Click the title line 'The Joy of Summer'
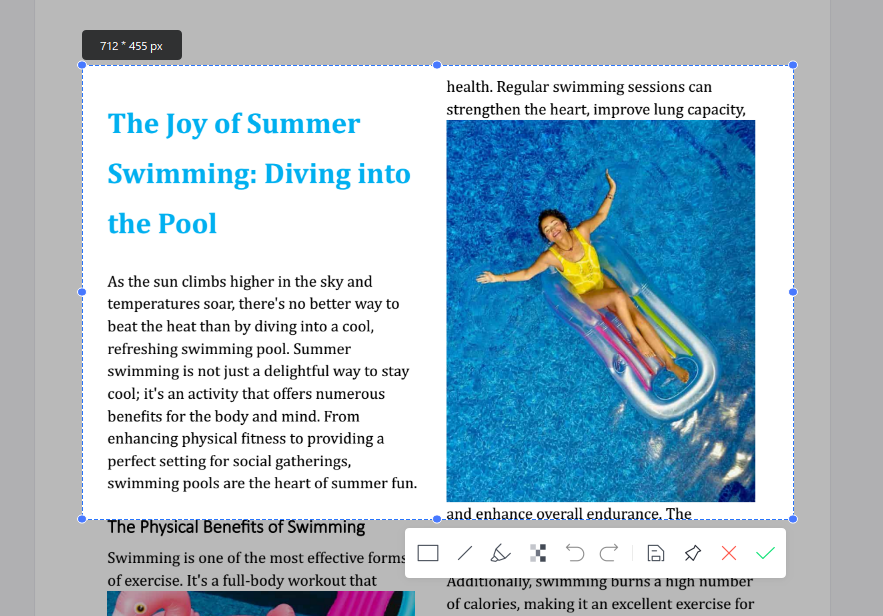The height and width of the screenshot is (616, 883). tap(234, 124)
